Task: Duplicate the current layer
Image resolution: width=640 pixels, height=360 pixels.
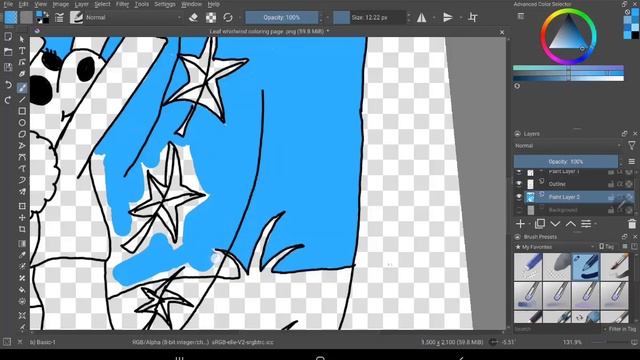Action: (x=540, y=224)
